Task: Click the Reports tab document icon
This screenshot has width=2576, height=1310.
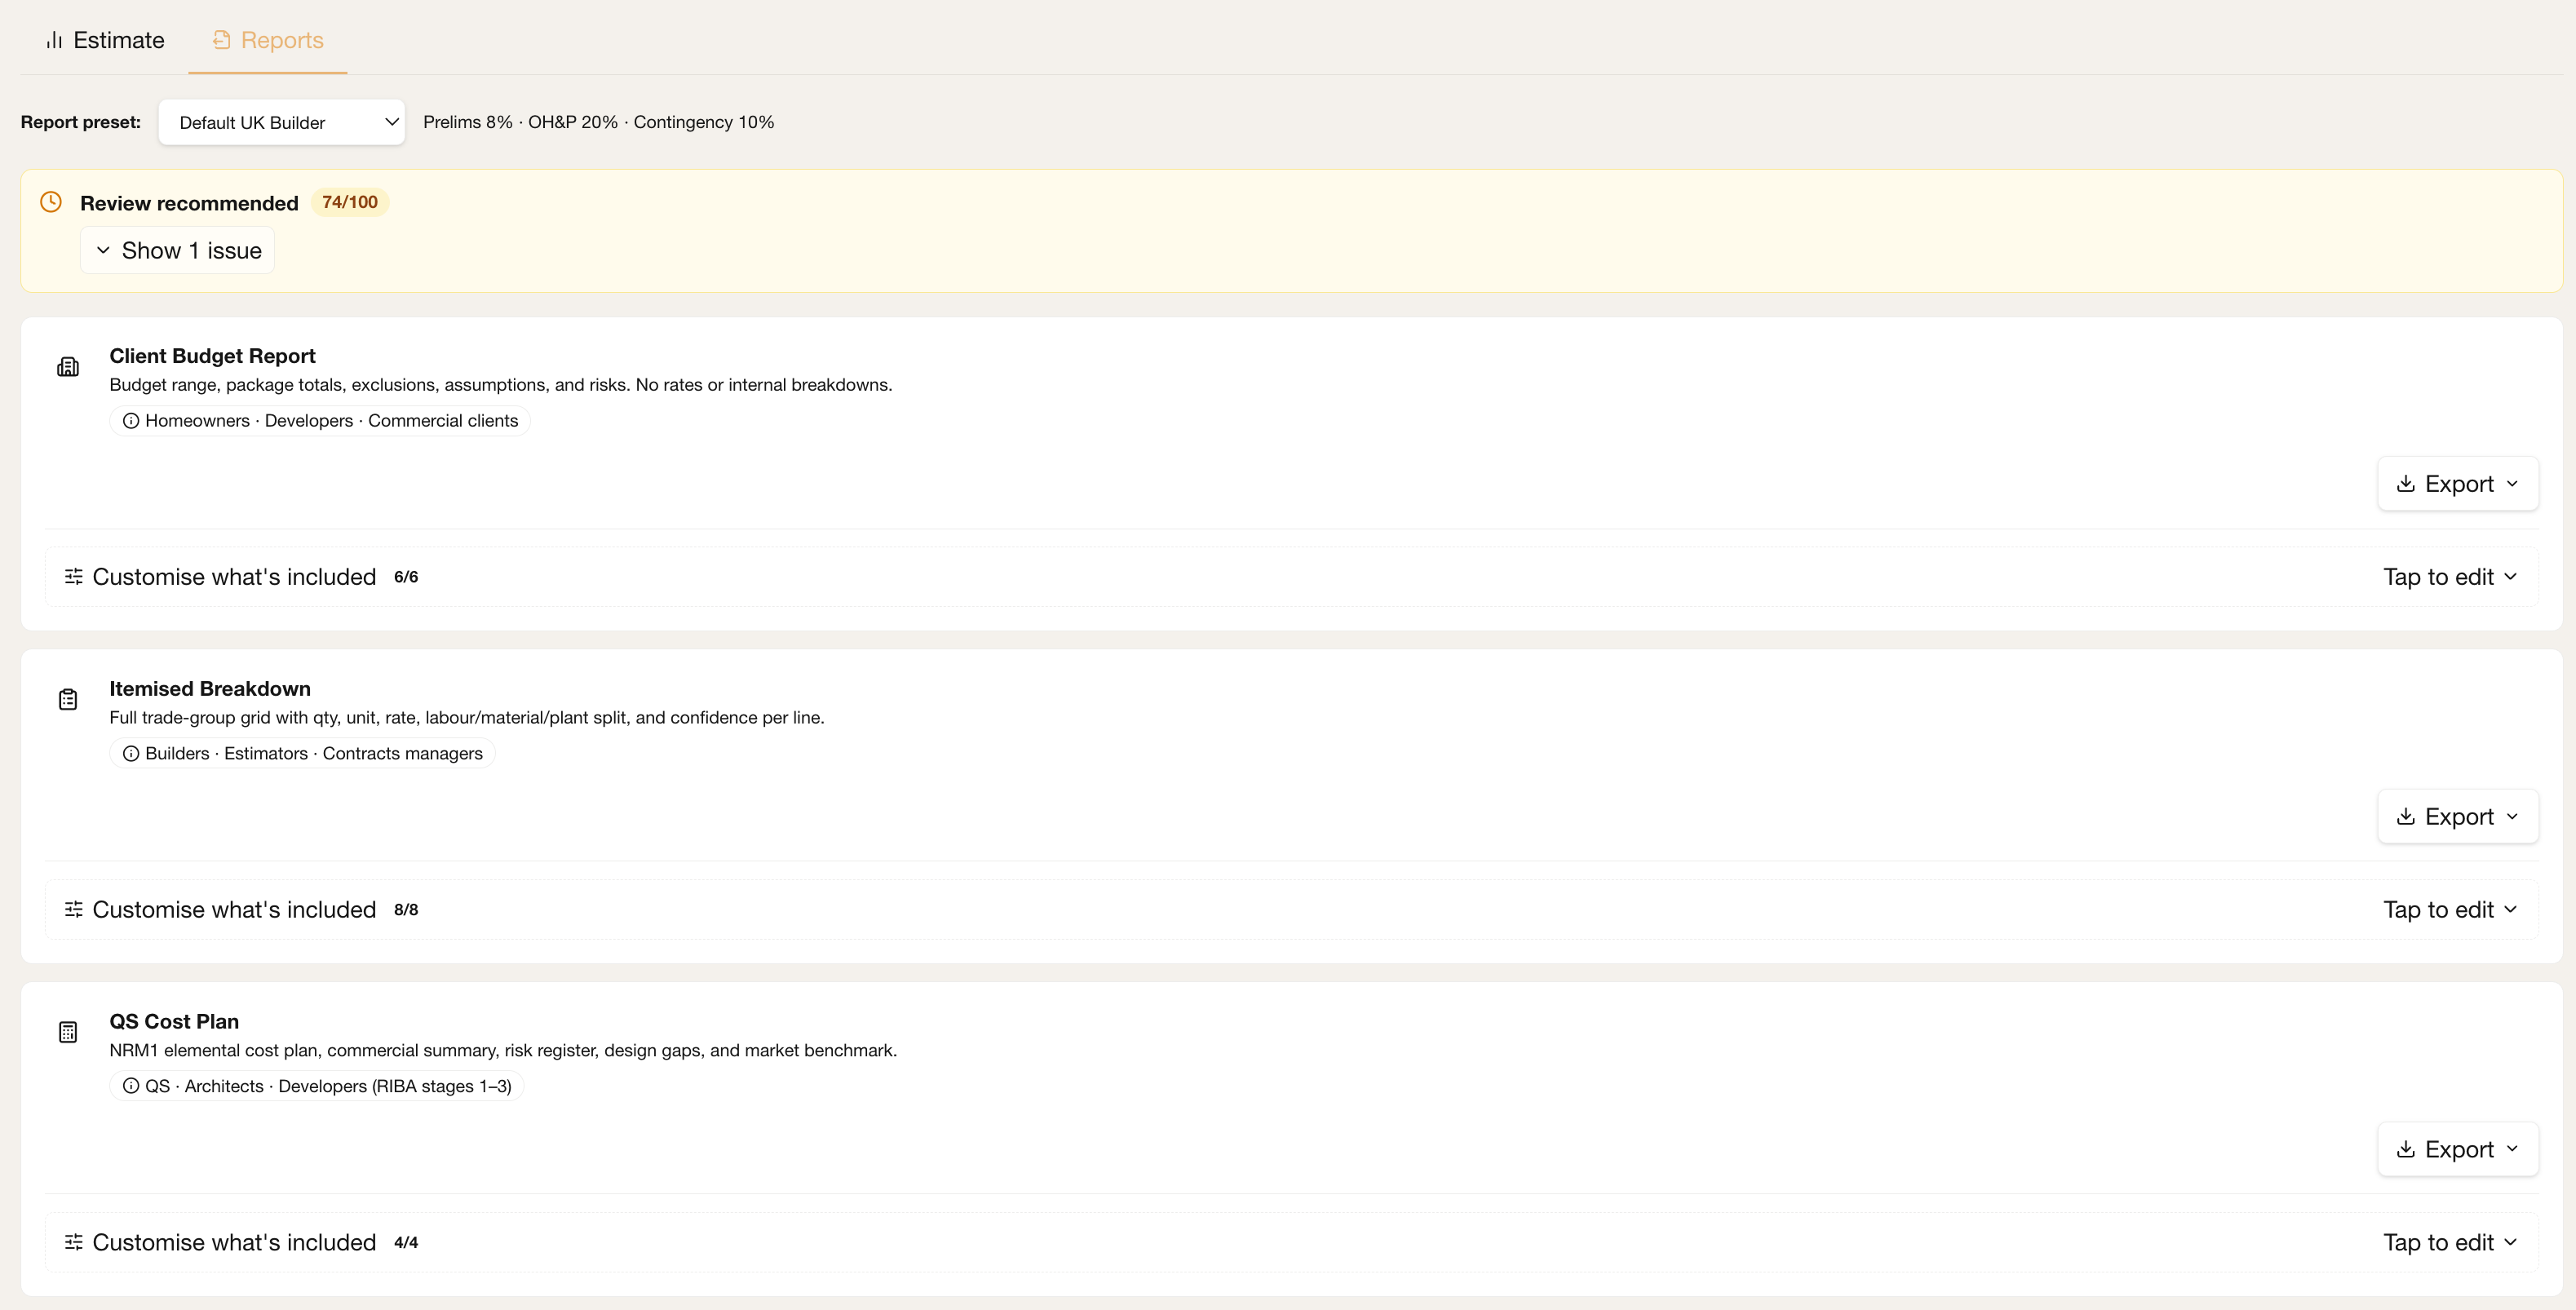Action: click(222, 39)
